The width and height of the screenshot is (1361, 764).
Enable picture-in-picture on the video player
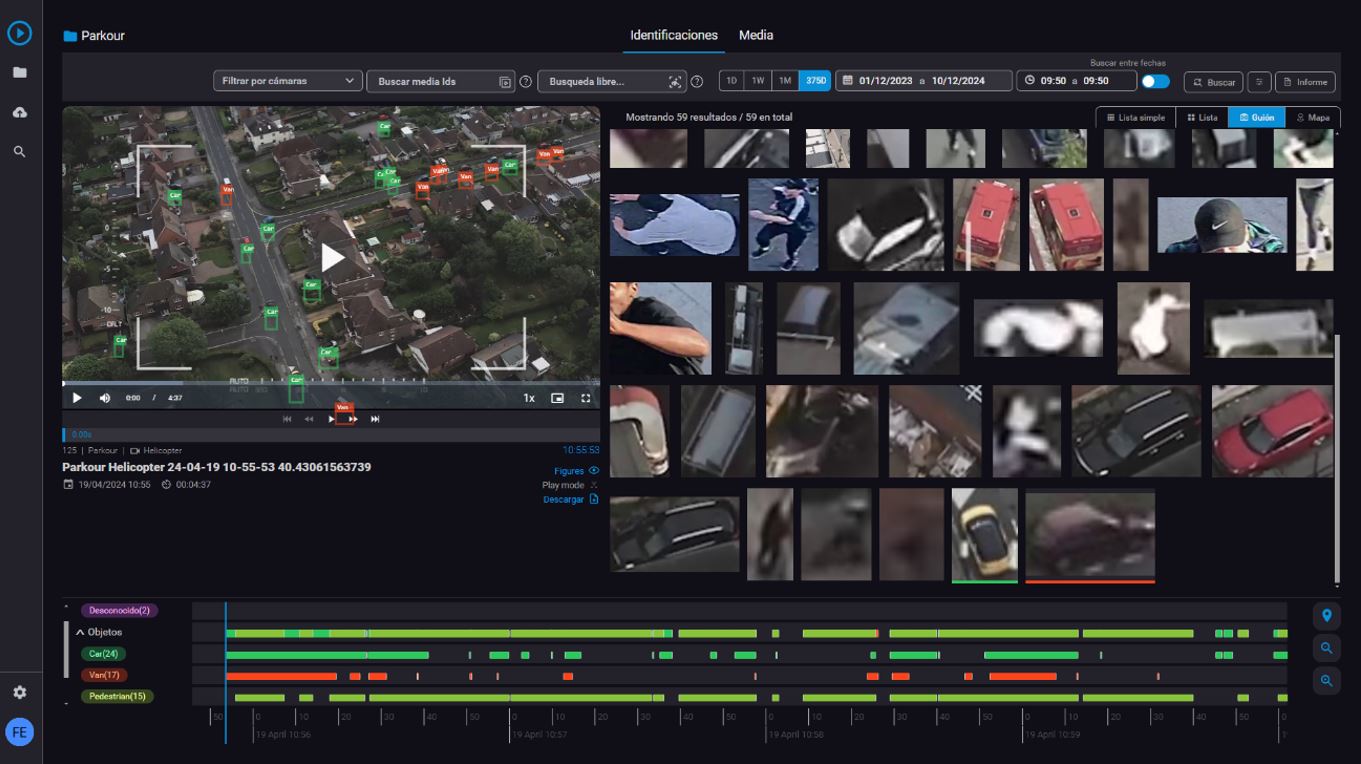tap(557, 398)
